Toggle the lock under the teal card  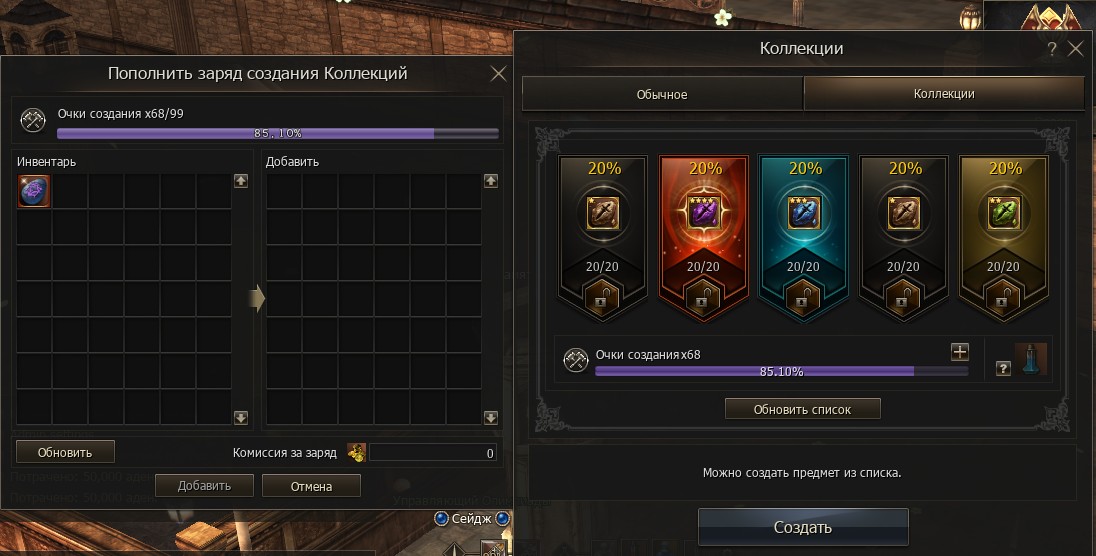(x=804, y=296)
